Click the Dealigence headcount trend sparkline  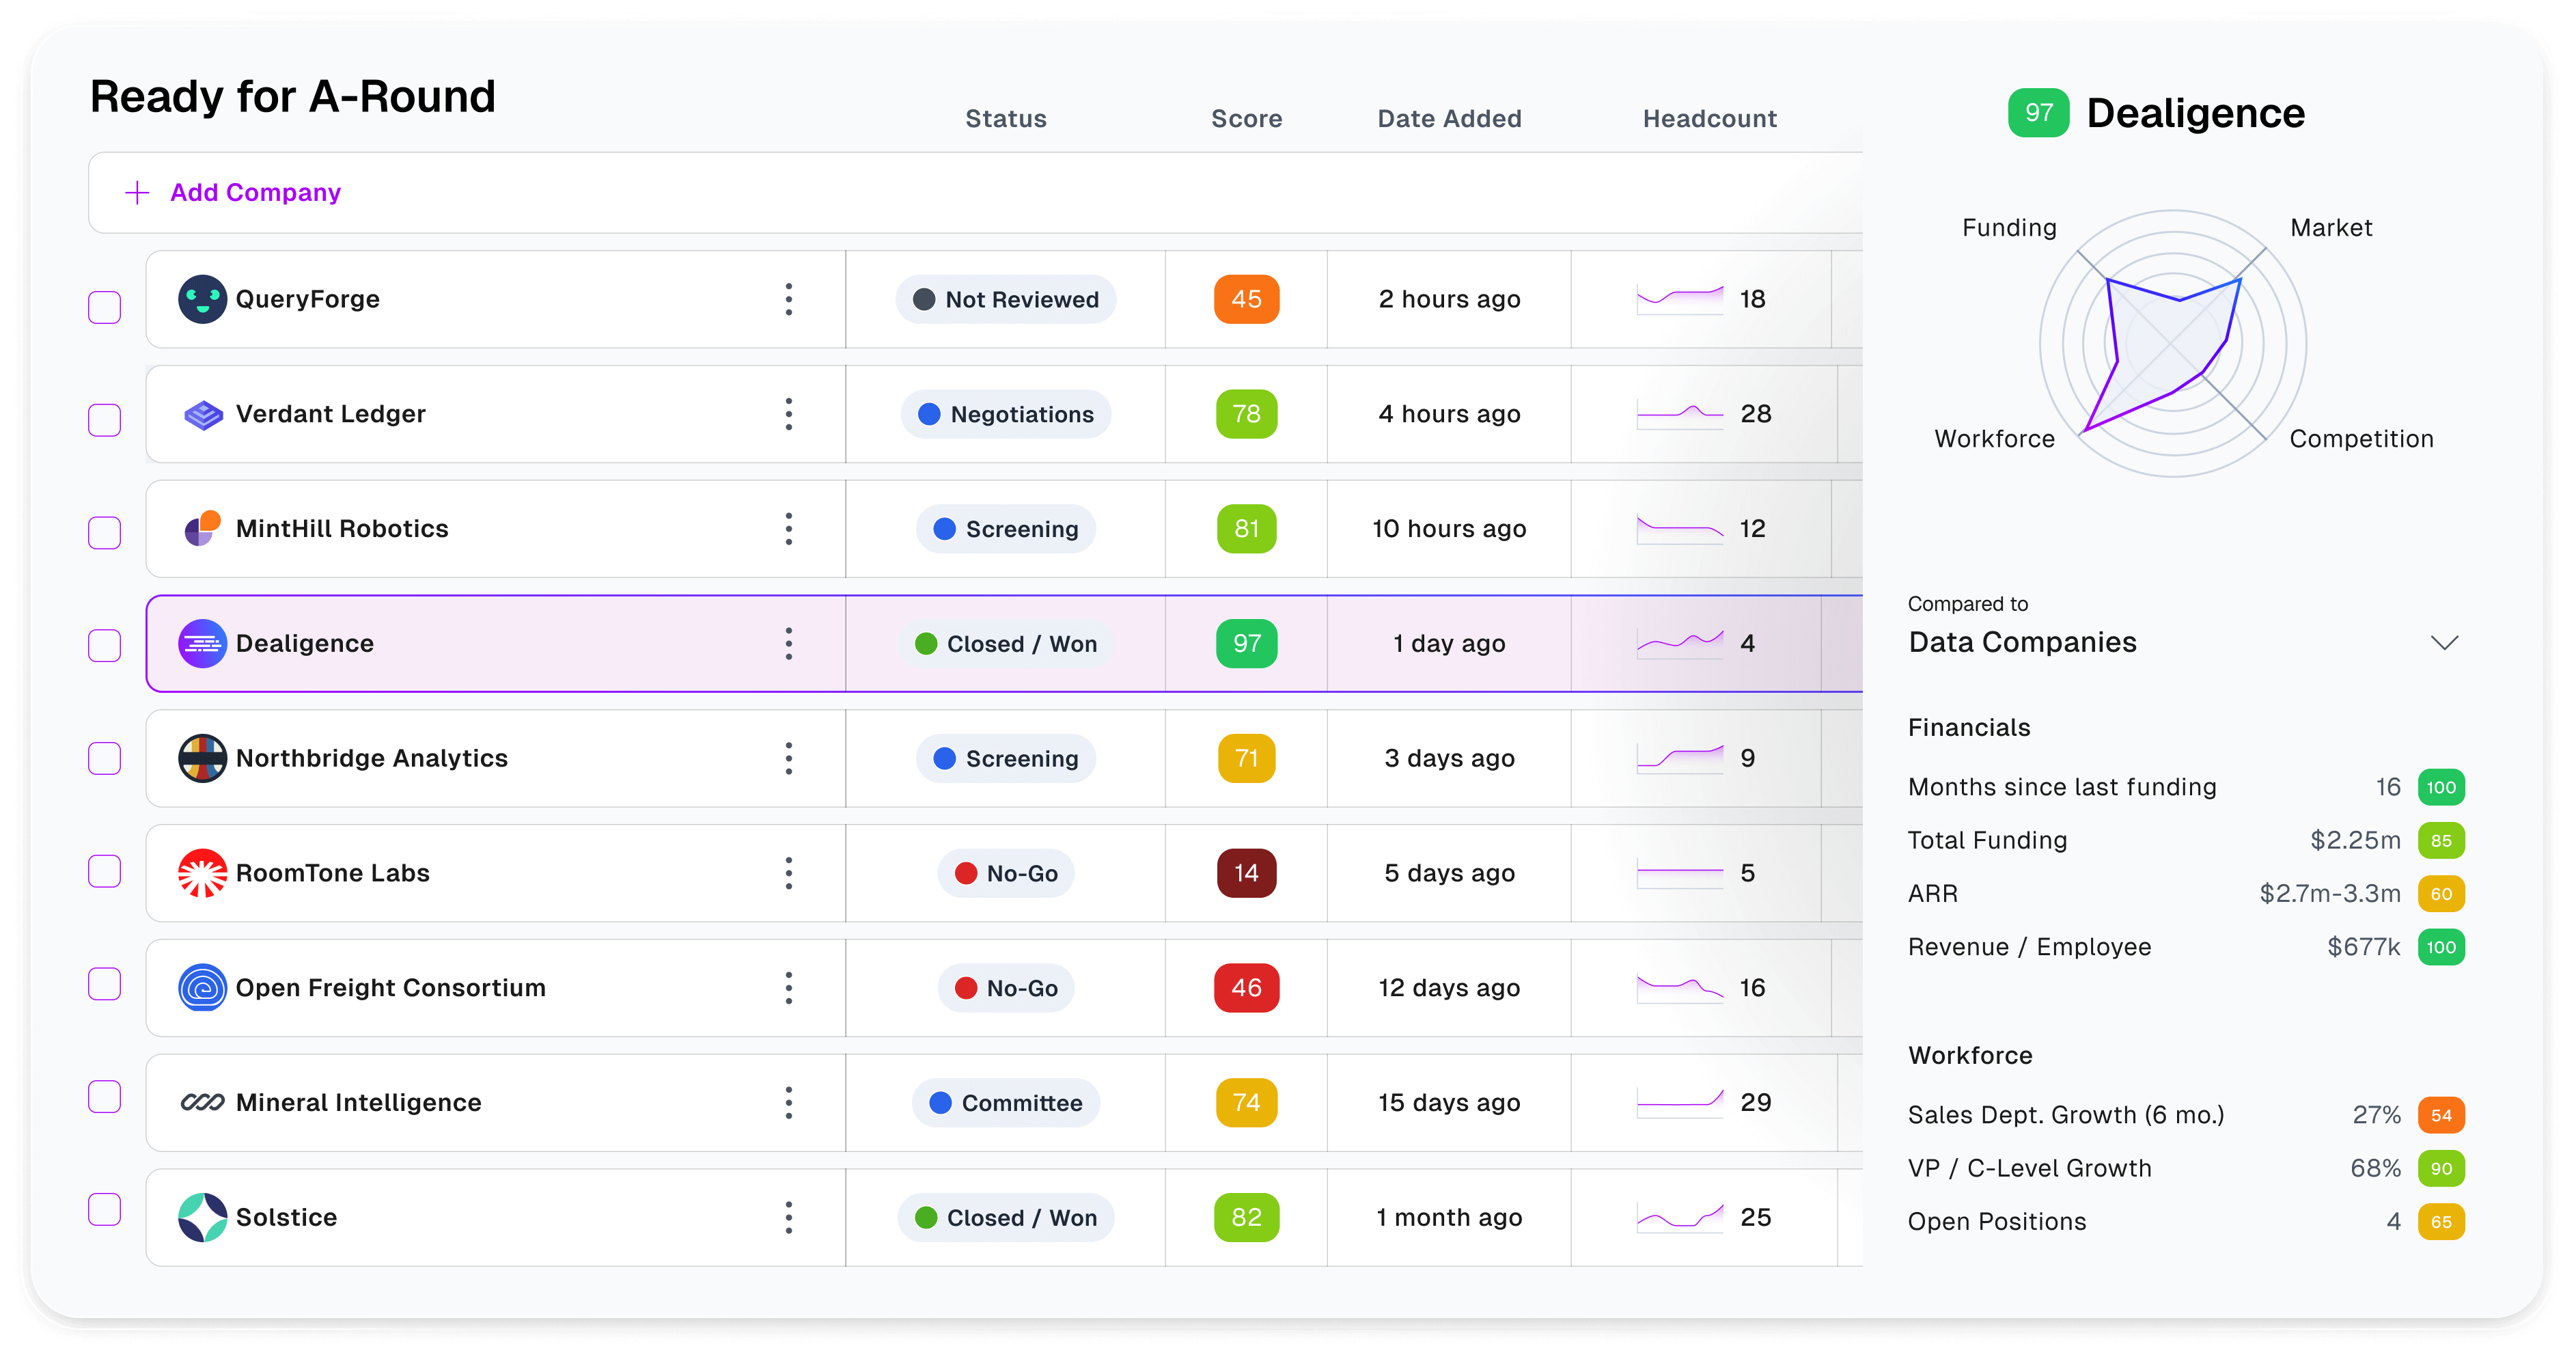coord(1680,643)
